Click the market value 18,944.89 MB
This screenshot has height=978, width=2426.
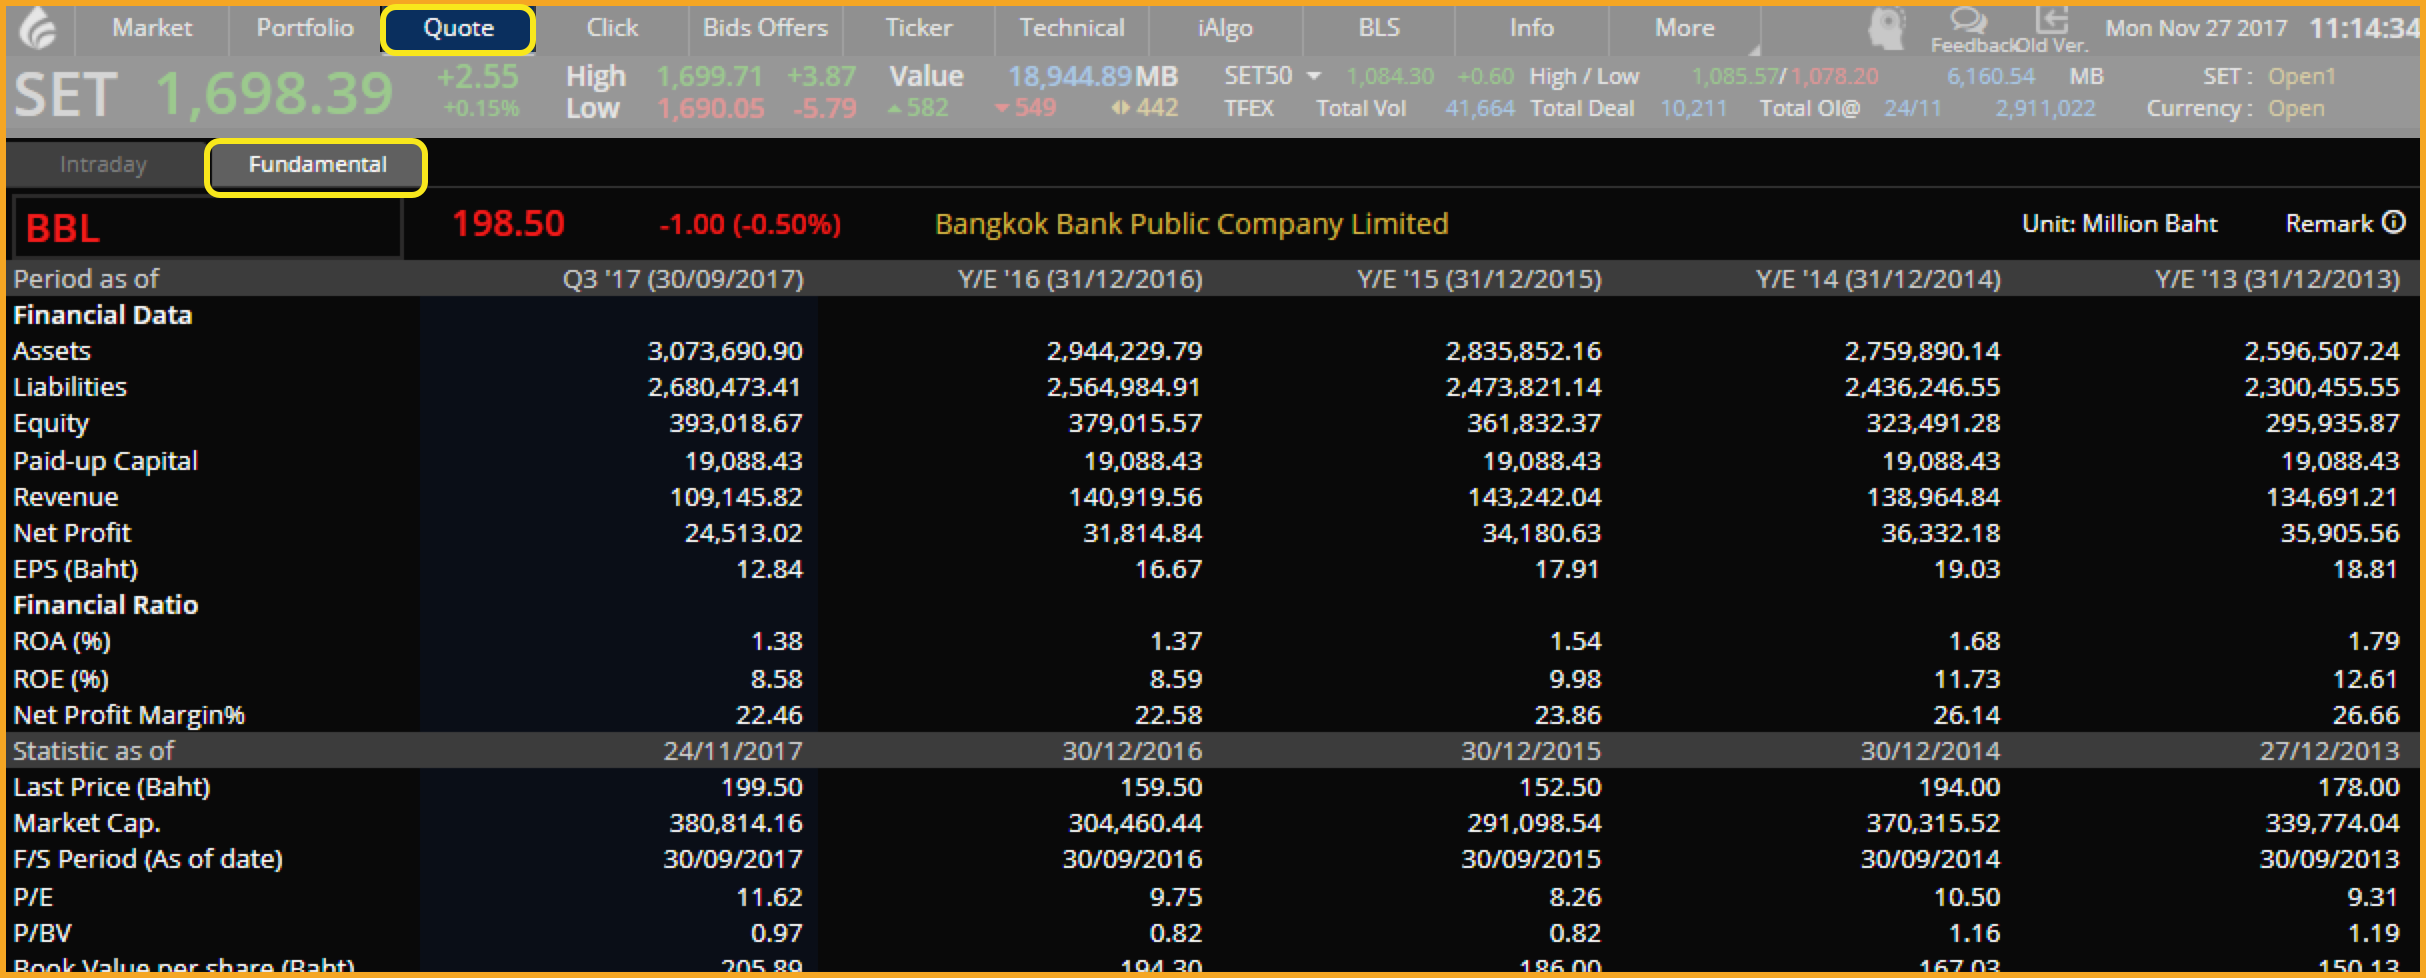pyautogui.click(x=1092, y=76)
